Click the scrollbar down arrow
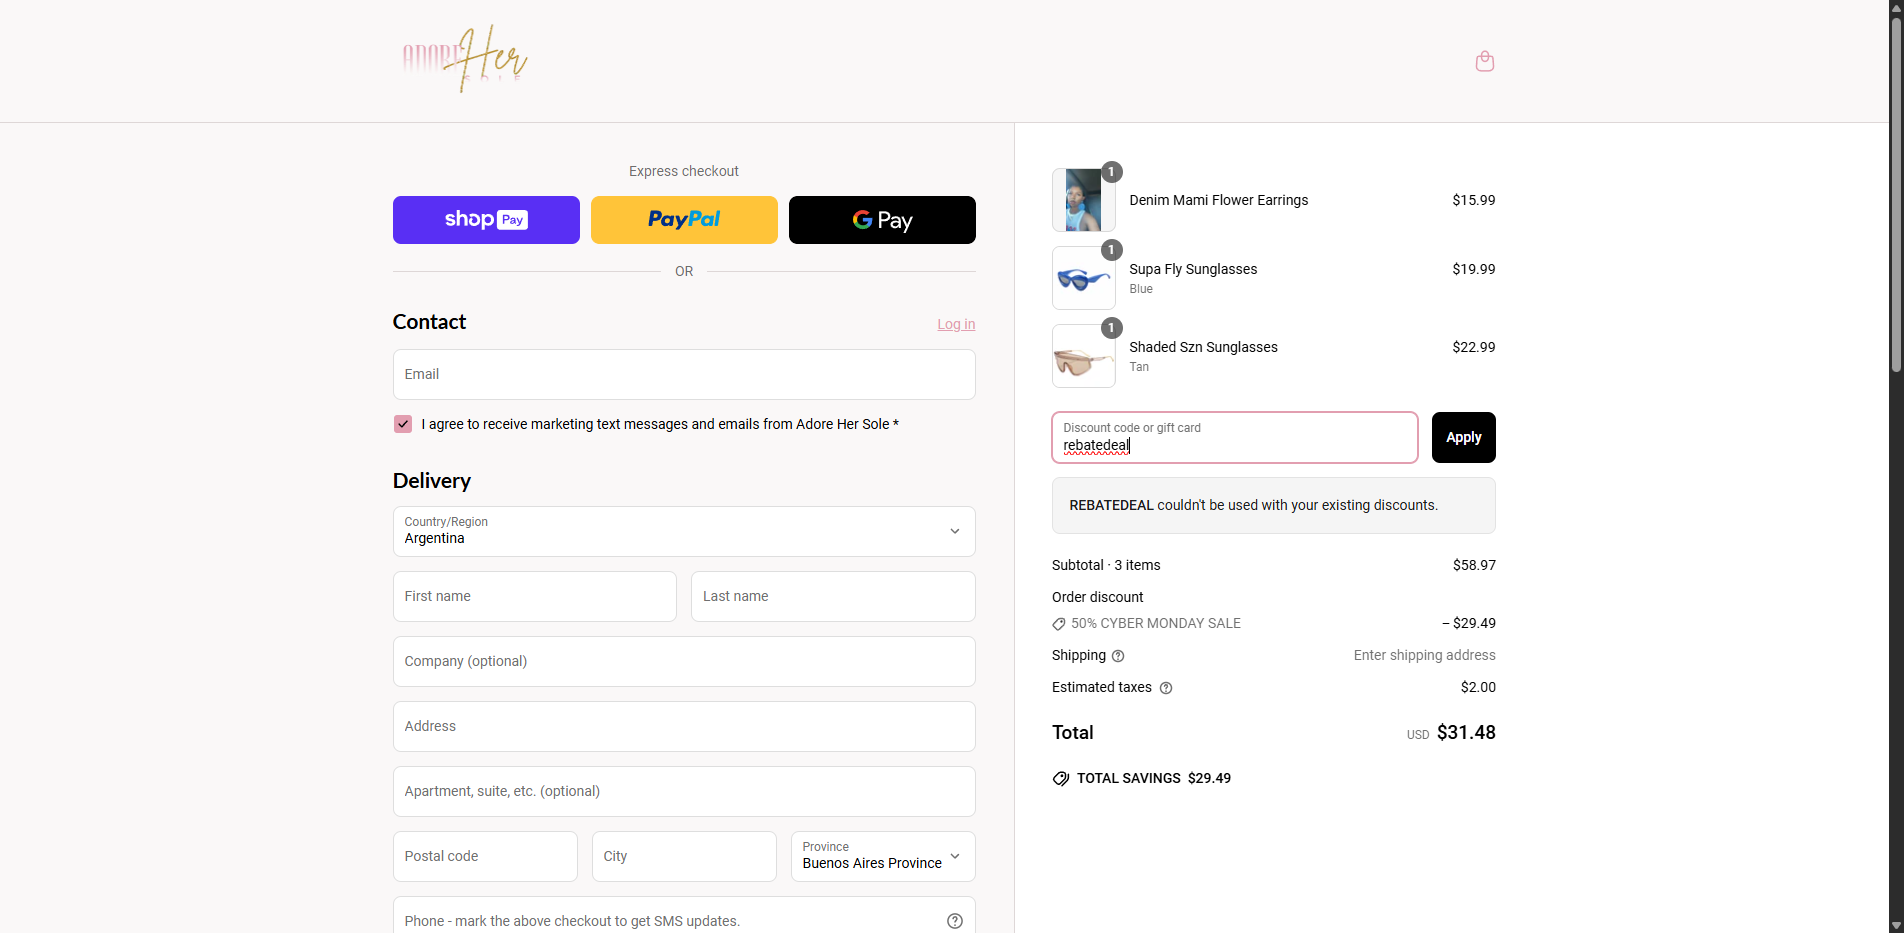The width and height of the screenshot is (1904, 933). [1896, 925]
